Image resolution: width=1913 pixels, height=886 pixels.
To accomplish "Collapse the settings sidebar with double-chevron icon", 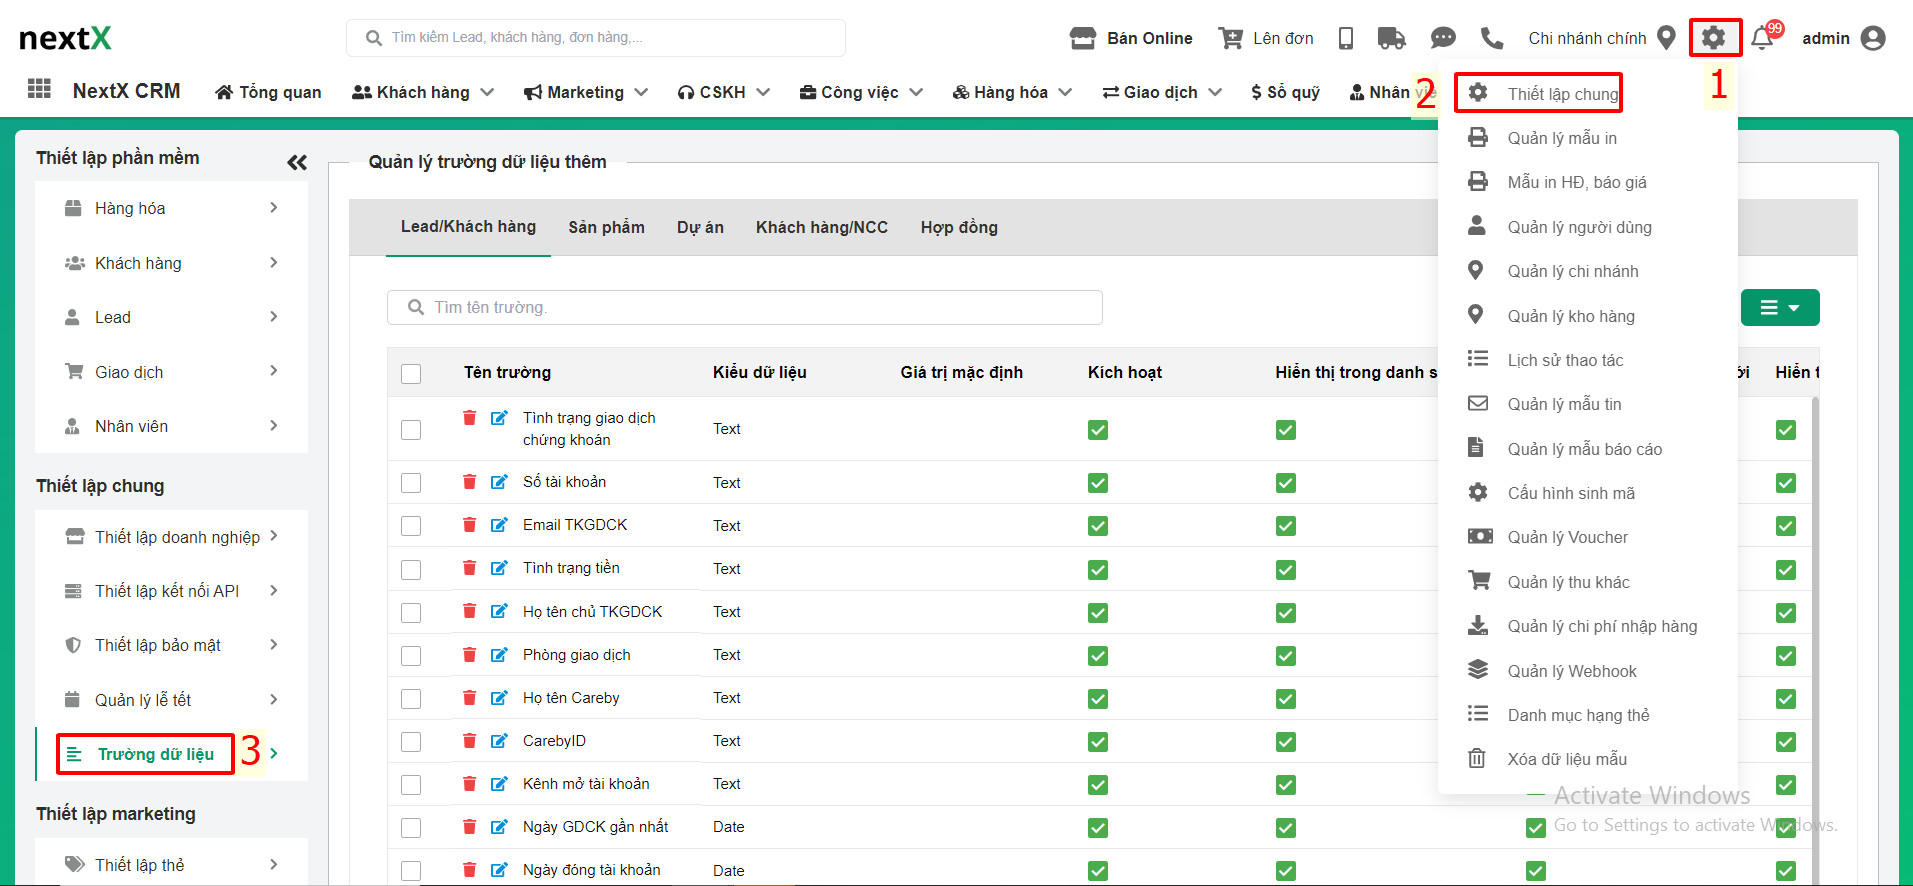I will tap(297, 162).
